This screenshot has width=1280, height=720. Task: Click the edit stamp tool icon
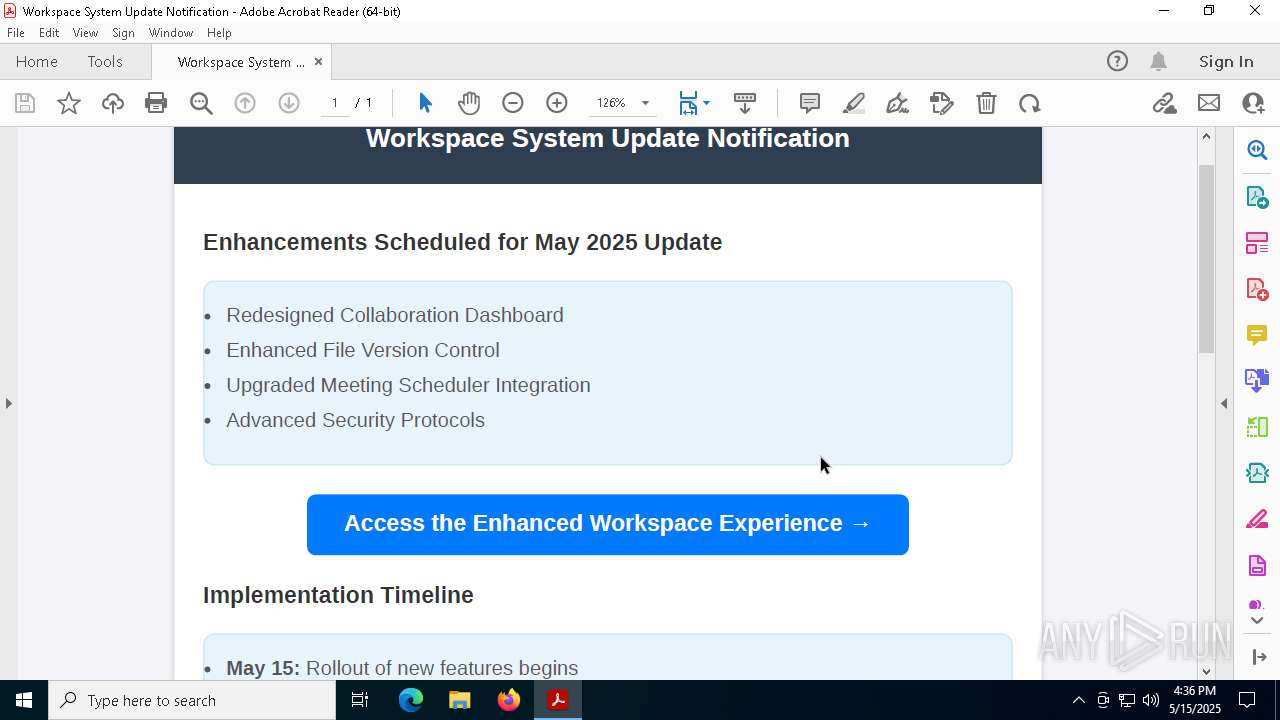[x=942, y=103]
